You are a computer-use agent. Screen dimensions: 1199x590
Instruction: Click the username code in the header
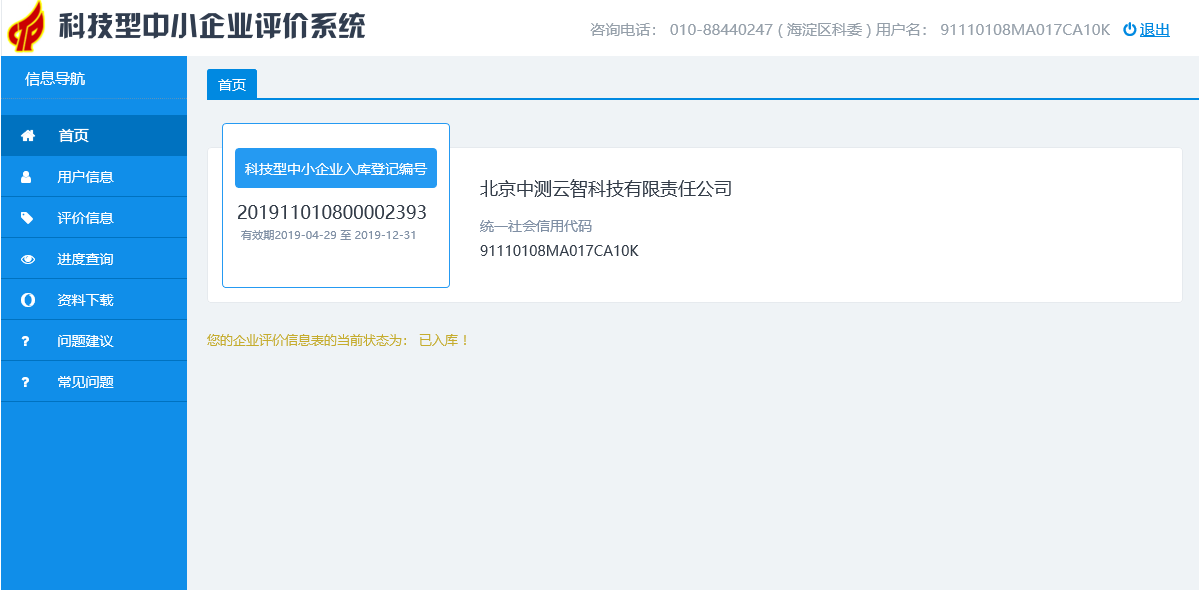coord(1025,31)
